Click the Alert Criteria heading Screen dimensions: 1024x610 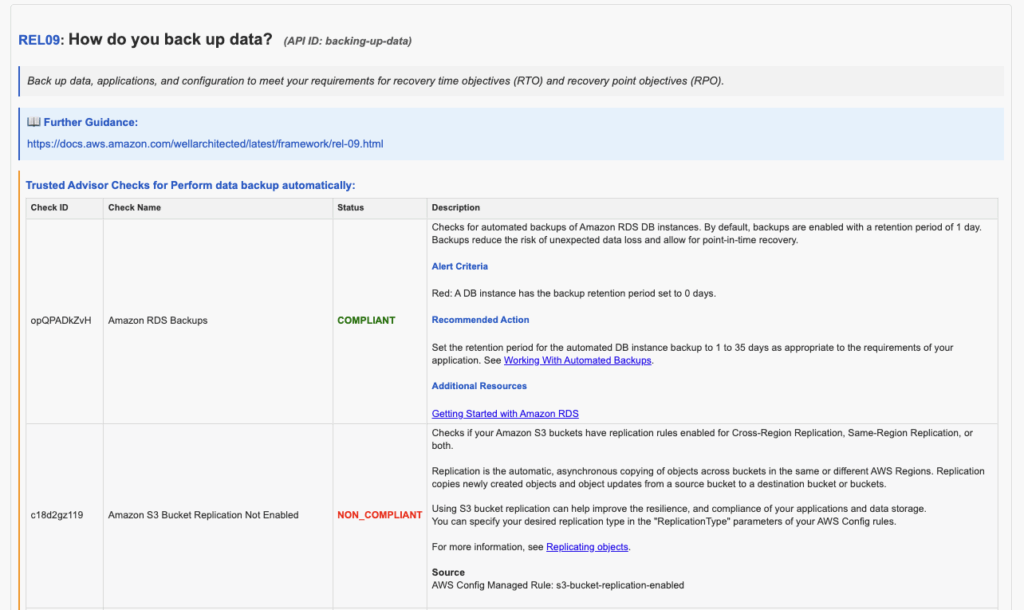(x=460, y=266)
